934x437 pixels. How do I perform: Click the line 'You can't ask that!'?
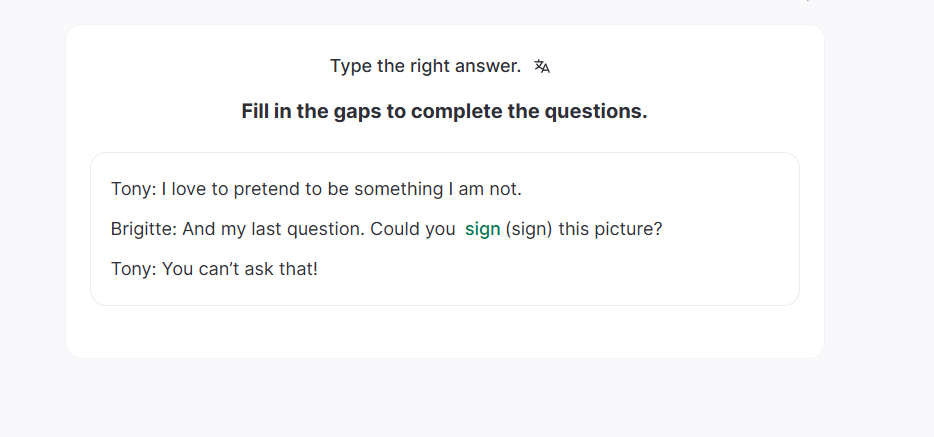[240, 269]
